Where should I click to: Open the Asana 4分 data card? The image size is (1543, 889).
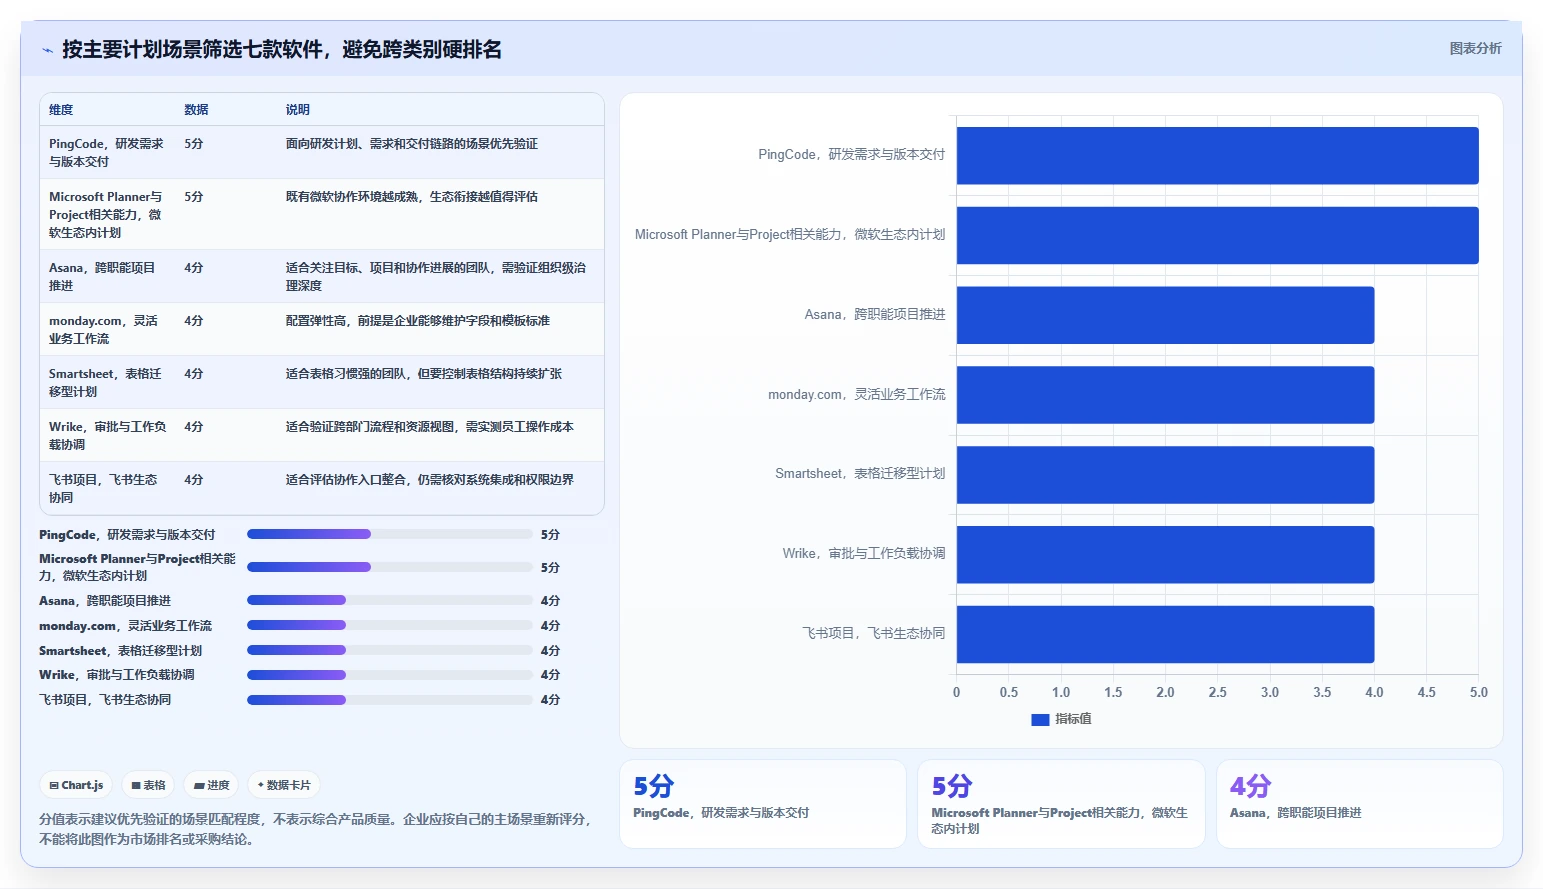click(x=1360, y=804)
